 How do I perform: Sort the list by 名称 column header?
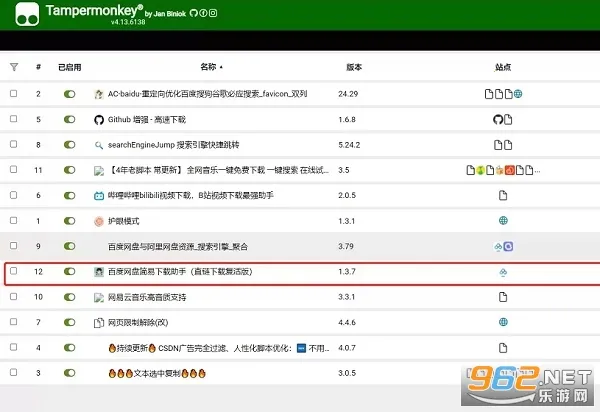[210, 68]
